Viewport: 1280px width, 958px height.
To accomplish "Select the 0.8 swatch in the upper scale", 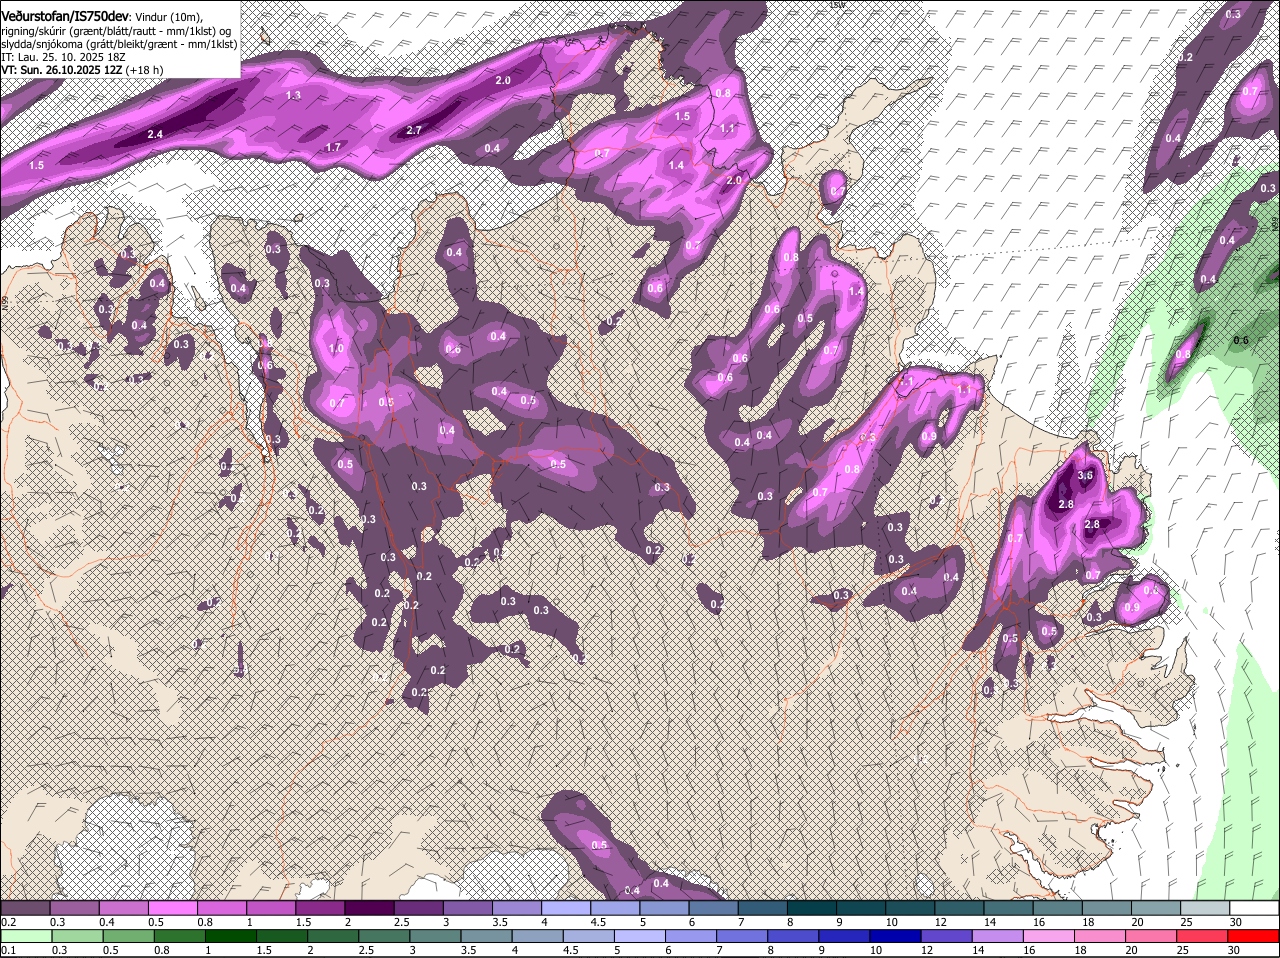I will 221,907.
